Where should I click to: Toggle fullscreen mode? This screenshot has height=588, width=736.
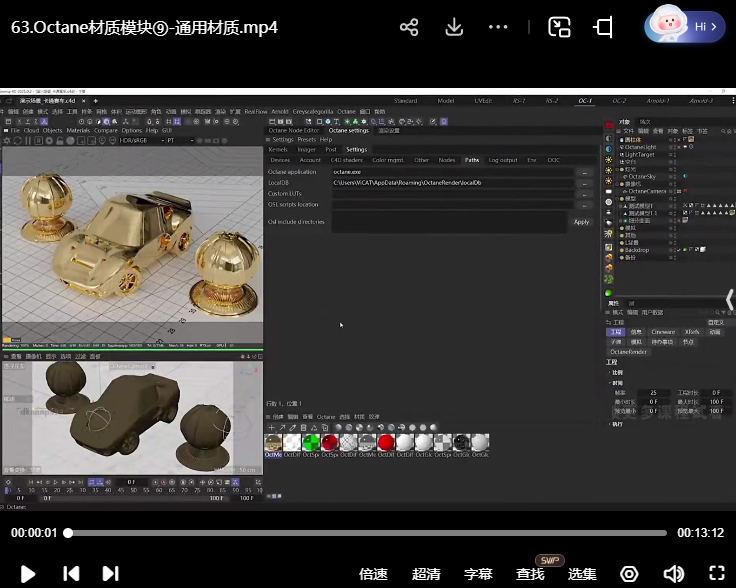[x=716, y=574]
